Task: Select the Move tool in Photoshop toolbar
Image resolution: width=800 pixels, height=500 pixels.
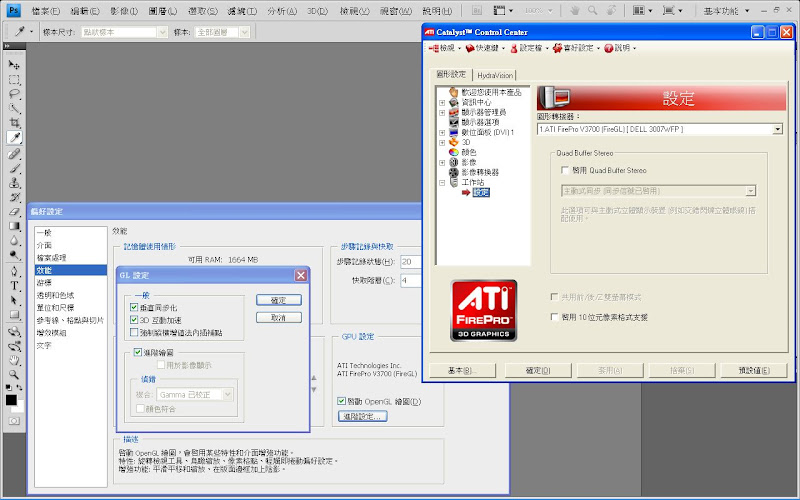Action: [14, 65]
